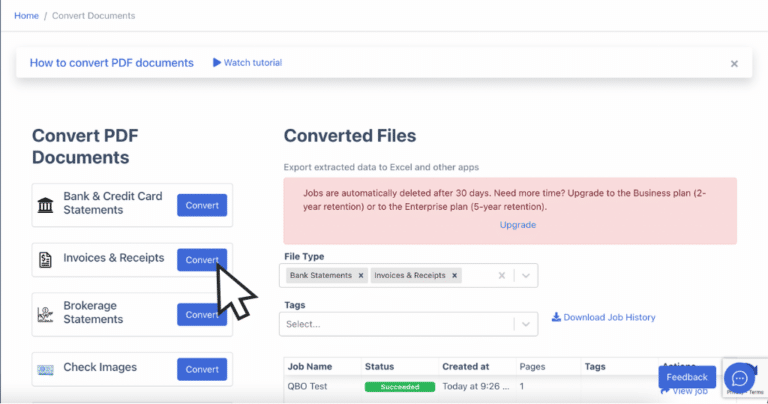Click the Brokerage Statements chart icon
Viewport: 768px width, 404px height.
pos(46,314)
